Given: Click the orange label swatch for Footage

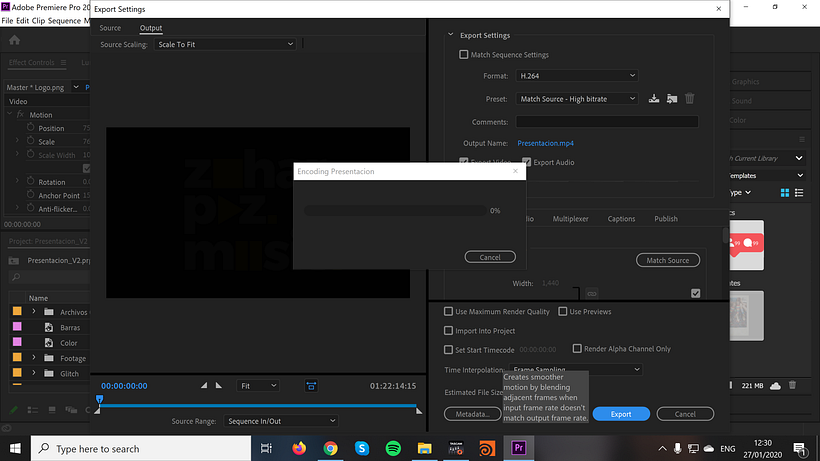Looking at the screenshot, I should [x=17, y=358].
